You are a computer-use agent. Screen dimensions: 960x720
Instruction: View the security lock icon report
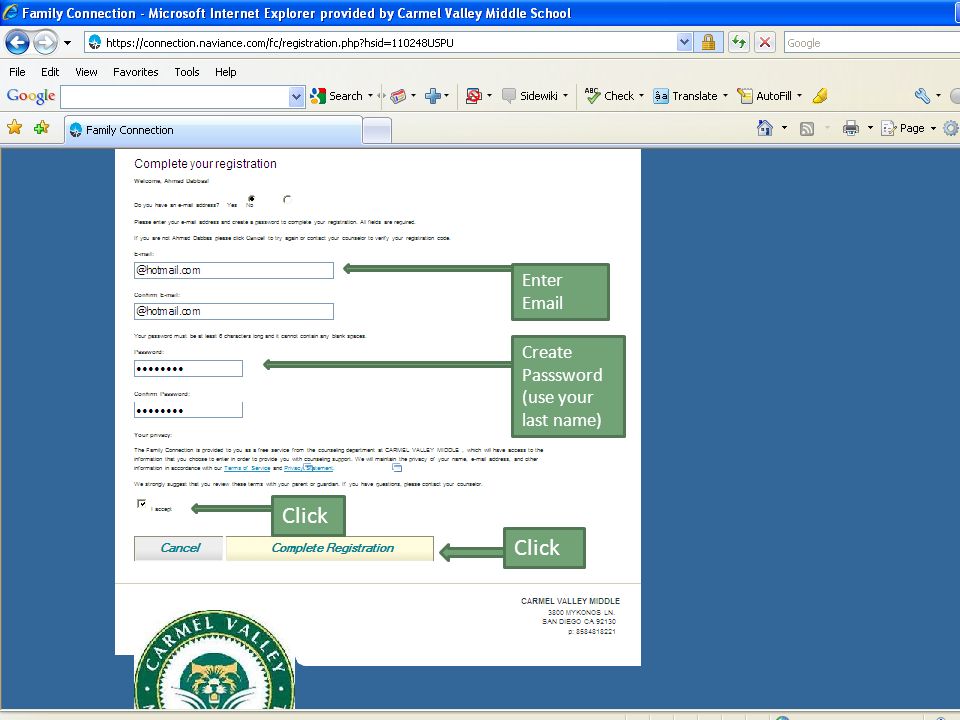pyautogui.click(x=708, y=42)
